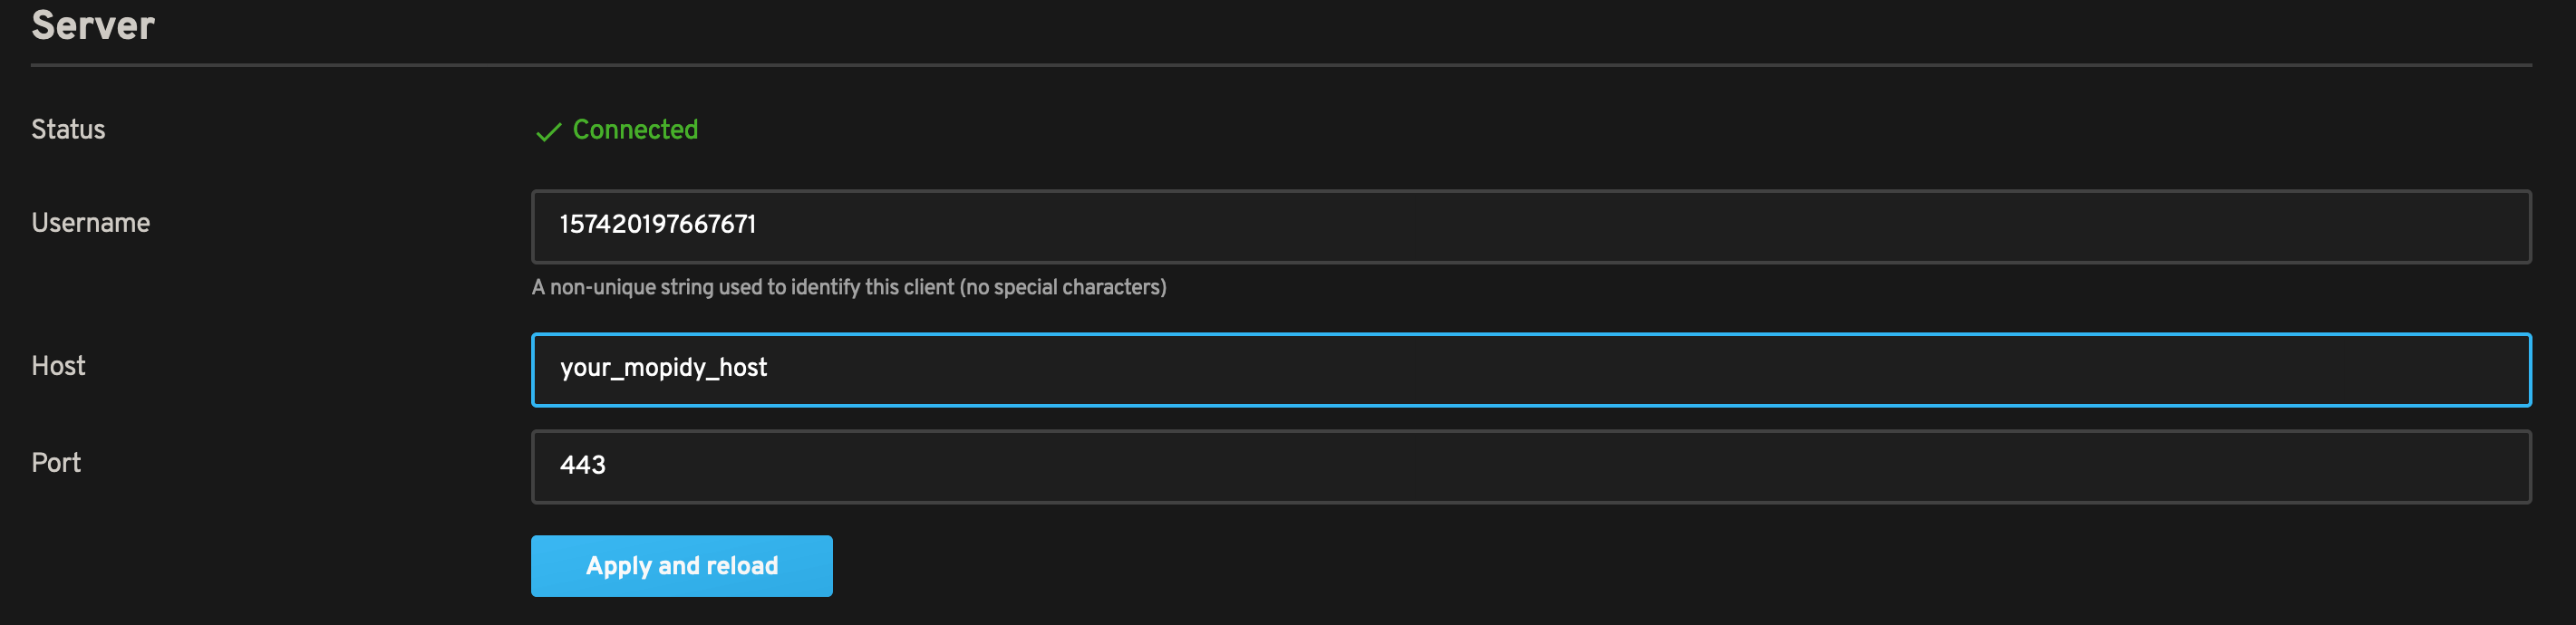
Task: Select the text your_mopidy_host
Action: (x=663, y=369)
